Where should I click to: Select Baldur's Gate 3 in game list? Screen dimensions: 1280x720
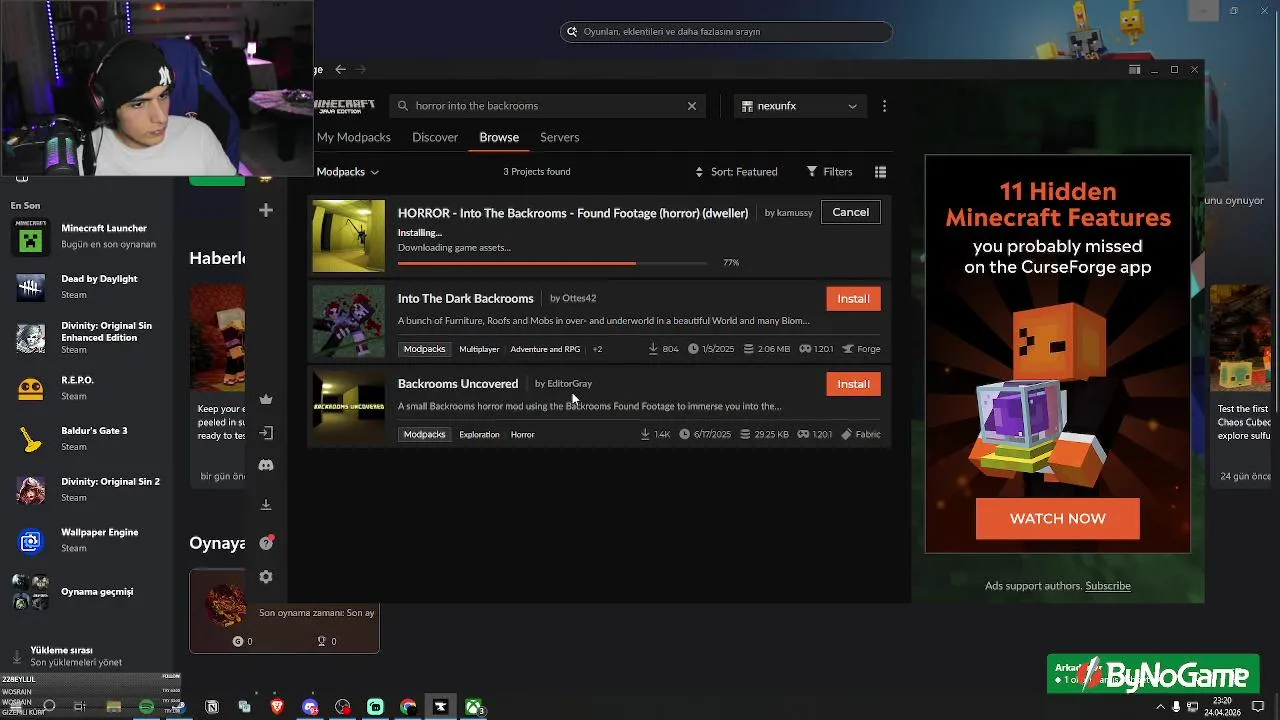(88, 439)
